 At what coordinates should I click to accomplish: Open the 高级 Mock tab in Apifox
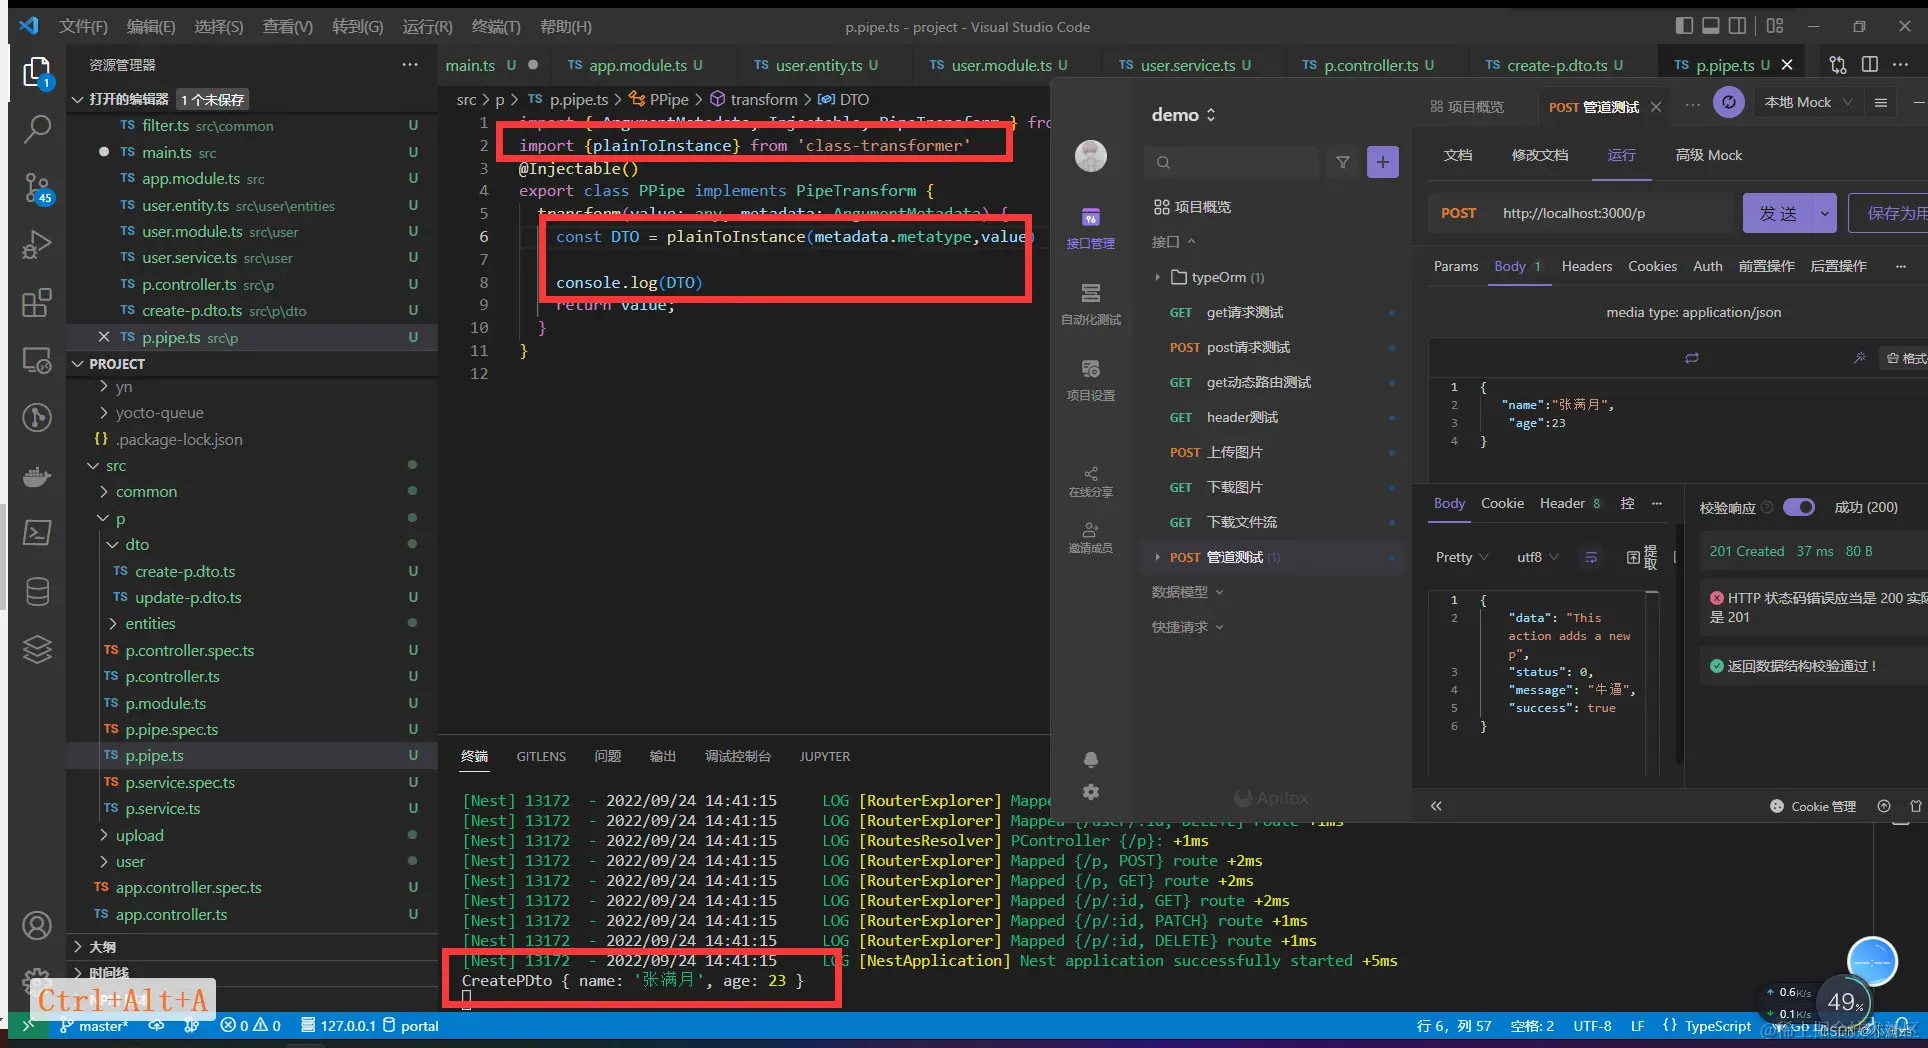point(1708,155)
